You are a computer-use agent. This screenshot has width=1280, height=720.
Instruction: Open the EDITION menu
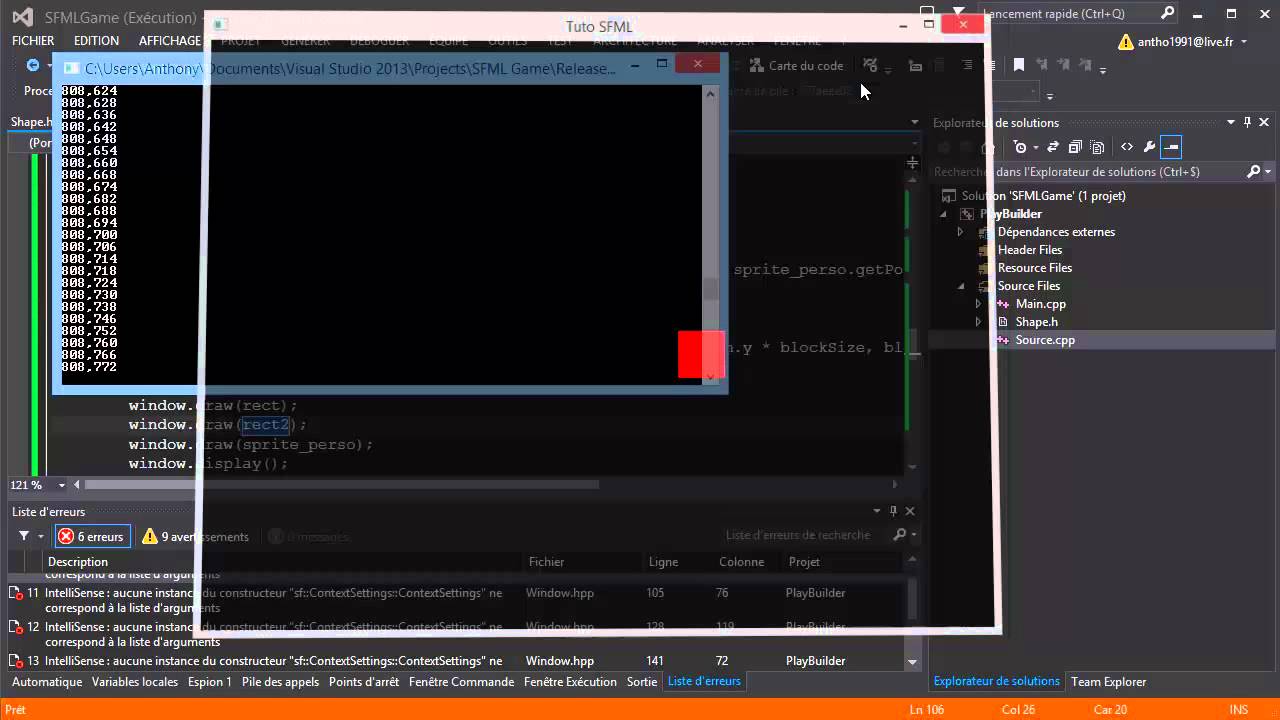[x=96, y=41]
